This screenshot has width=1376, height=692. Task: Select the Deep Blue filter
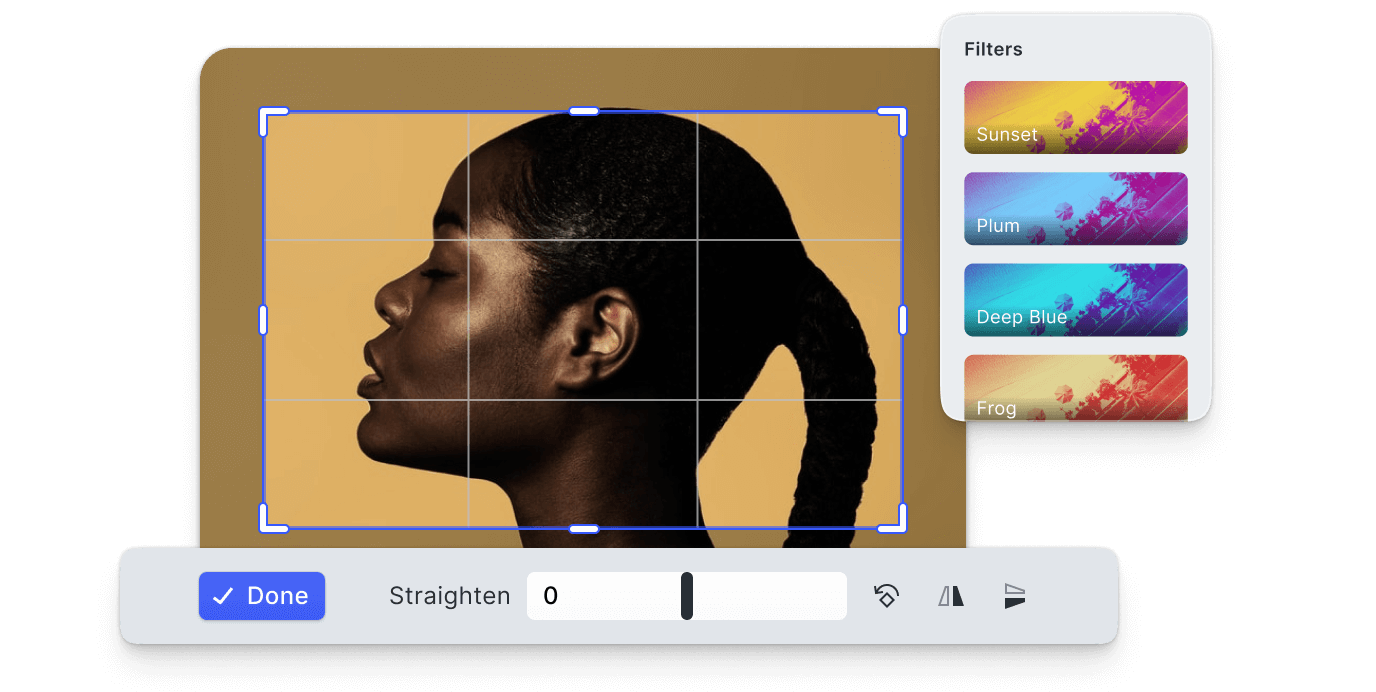click(1075, 299)
